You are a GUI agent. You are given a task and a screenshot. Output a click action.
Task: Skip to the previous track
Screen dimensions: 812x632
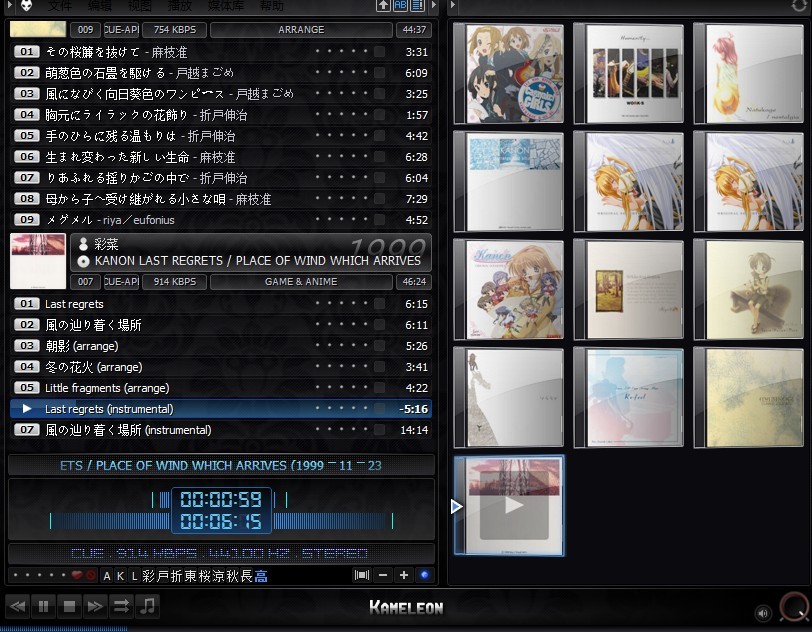point(18,607)
